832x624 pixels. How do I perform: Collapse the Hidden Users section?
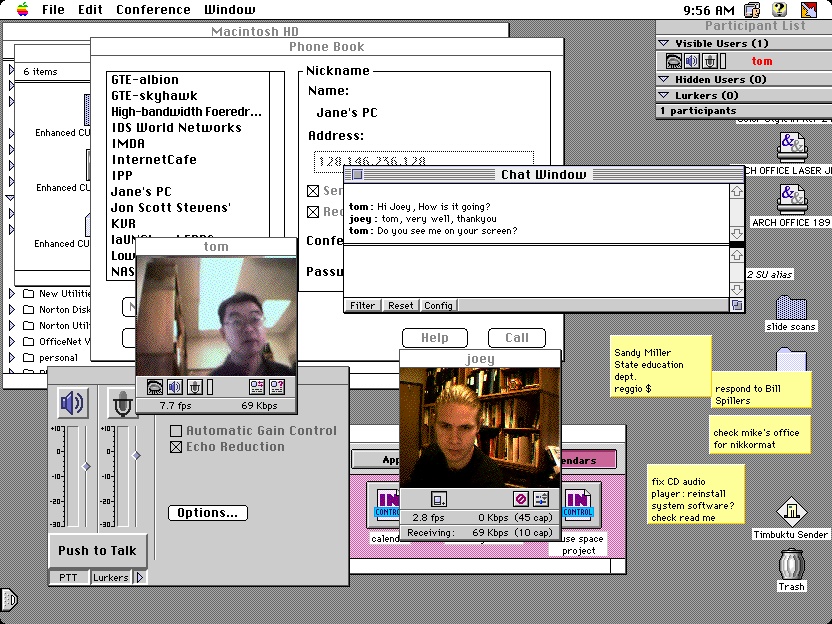click(664, 79)
